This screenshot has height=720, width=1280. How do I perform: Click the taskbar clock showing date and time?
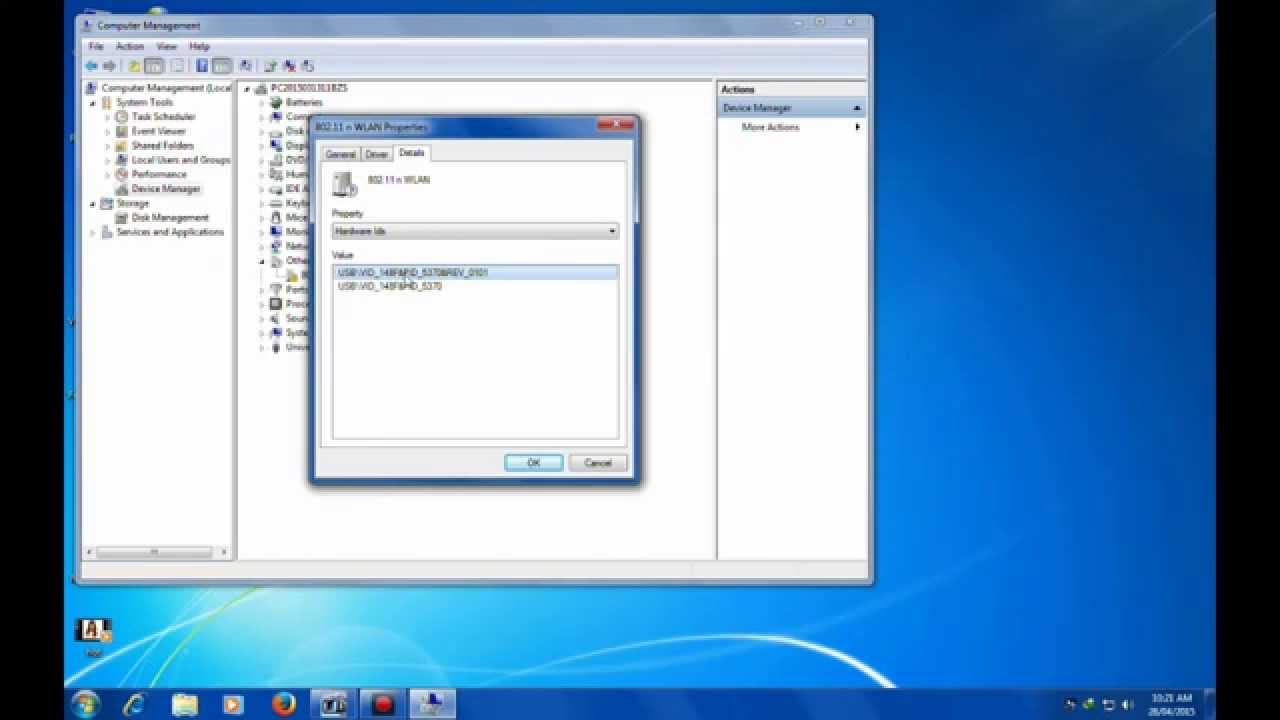1172,704
